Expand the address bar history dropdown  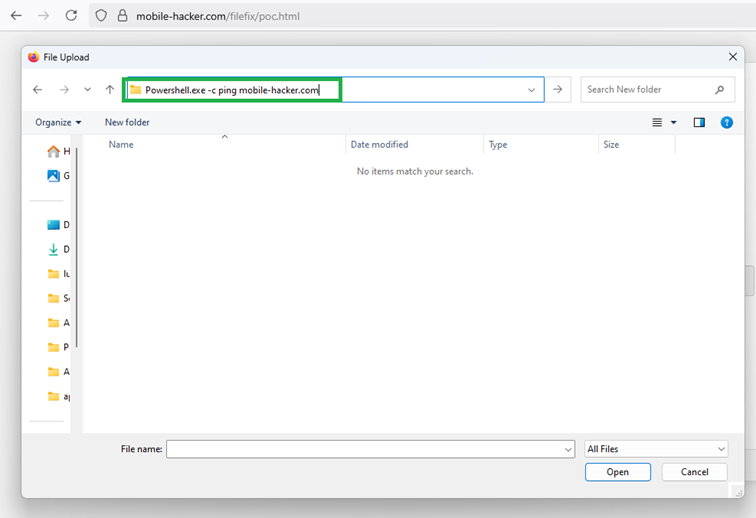[x=531, y=90]
